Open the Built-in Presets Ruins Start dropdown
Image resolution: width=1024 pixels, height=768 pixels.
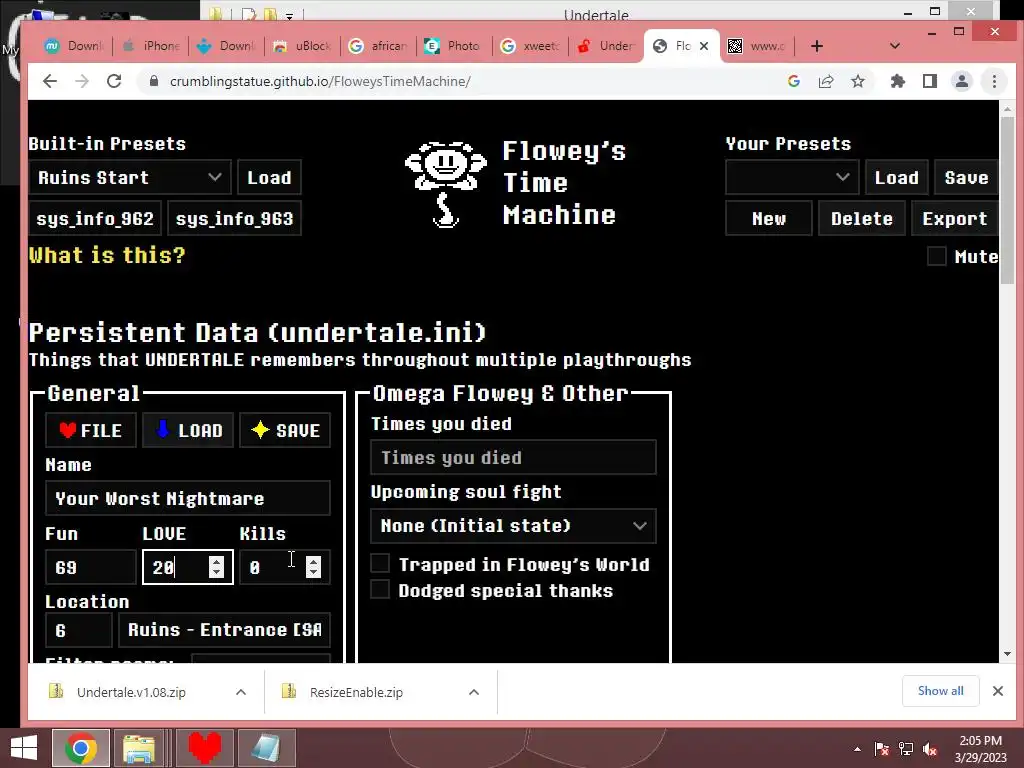tap(130, 178)
